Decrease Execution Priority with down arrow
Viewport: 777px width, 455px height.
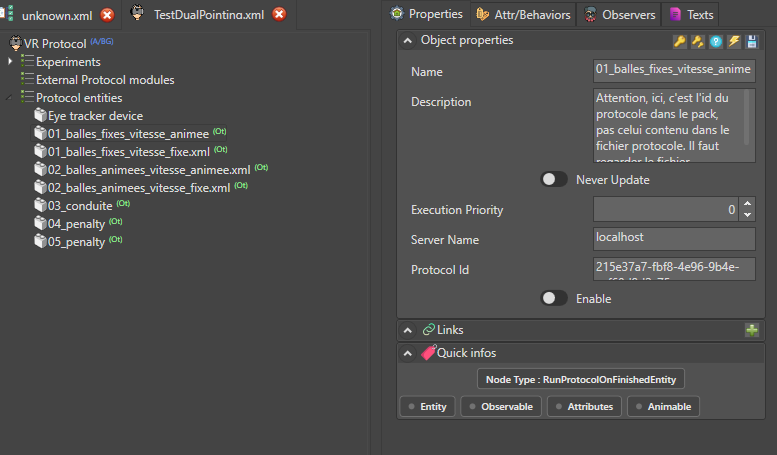click(747, 215)
